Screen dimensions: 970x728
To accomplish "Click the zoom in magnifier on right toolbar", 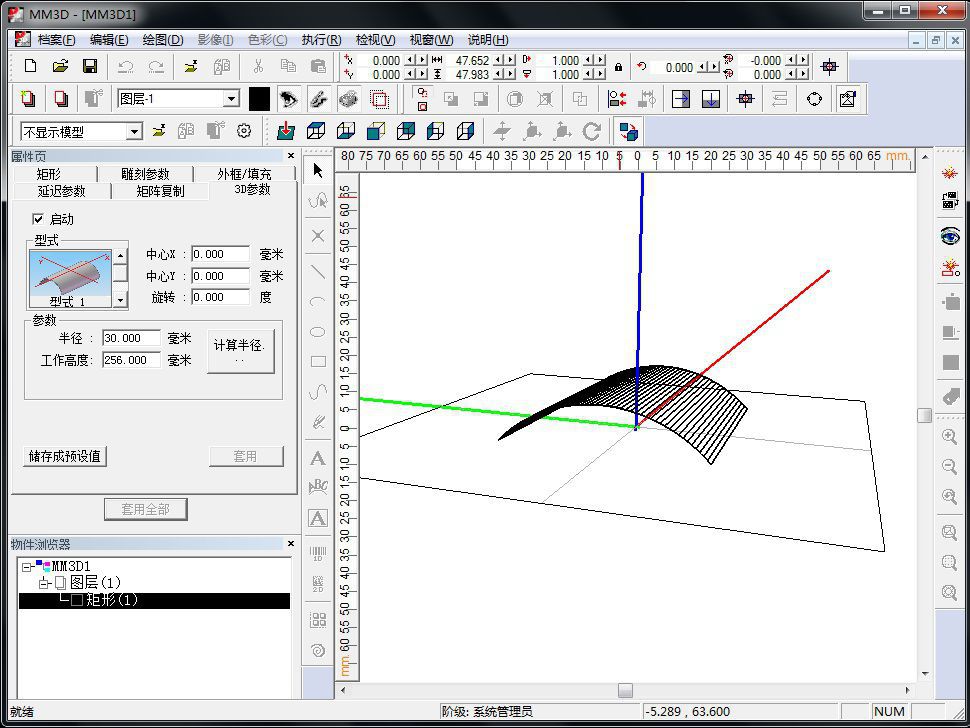I will pos(950,437).
